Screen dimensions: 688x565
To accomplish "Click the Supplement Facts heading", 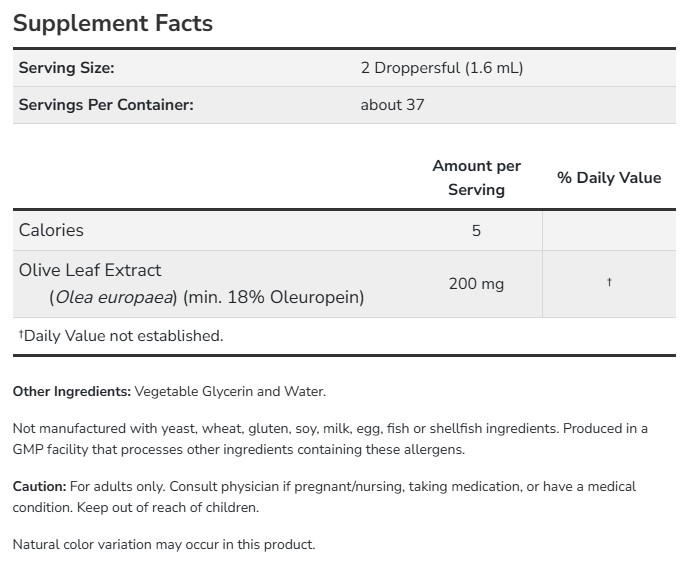I will click(113, 23).
